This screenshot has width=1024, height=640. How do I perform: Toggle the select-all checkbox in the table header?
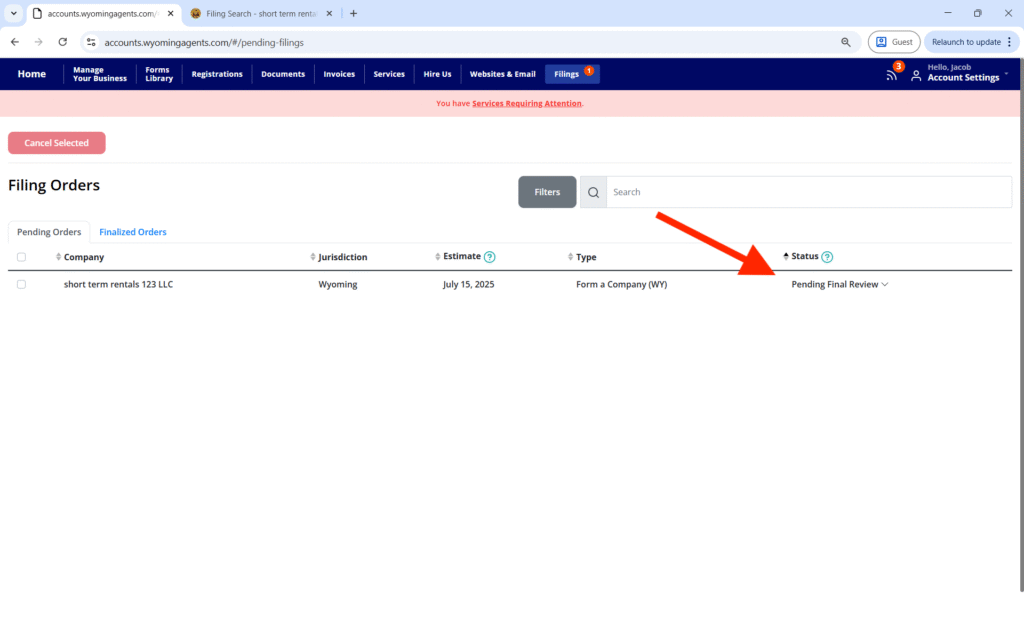point(22,257)
